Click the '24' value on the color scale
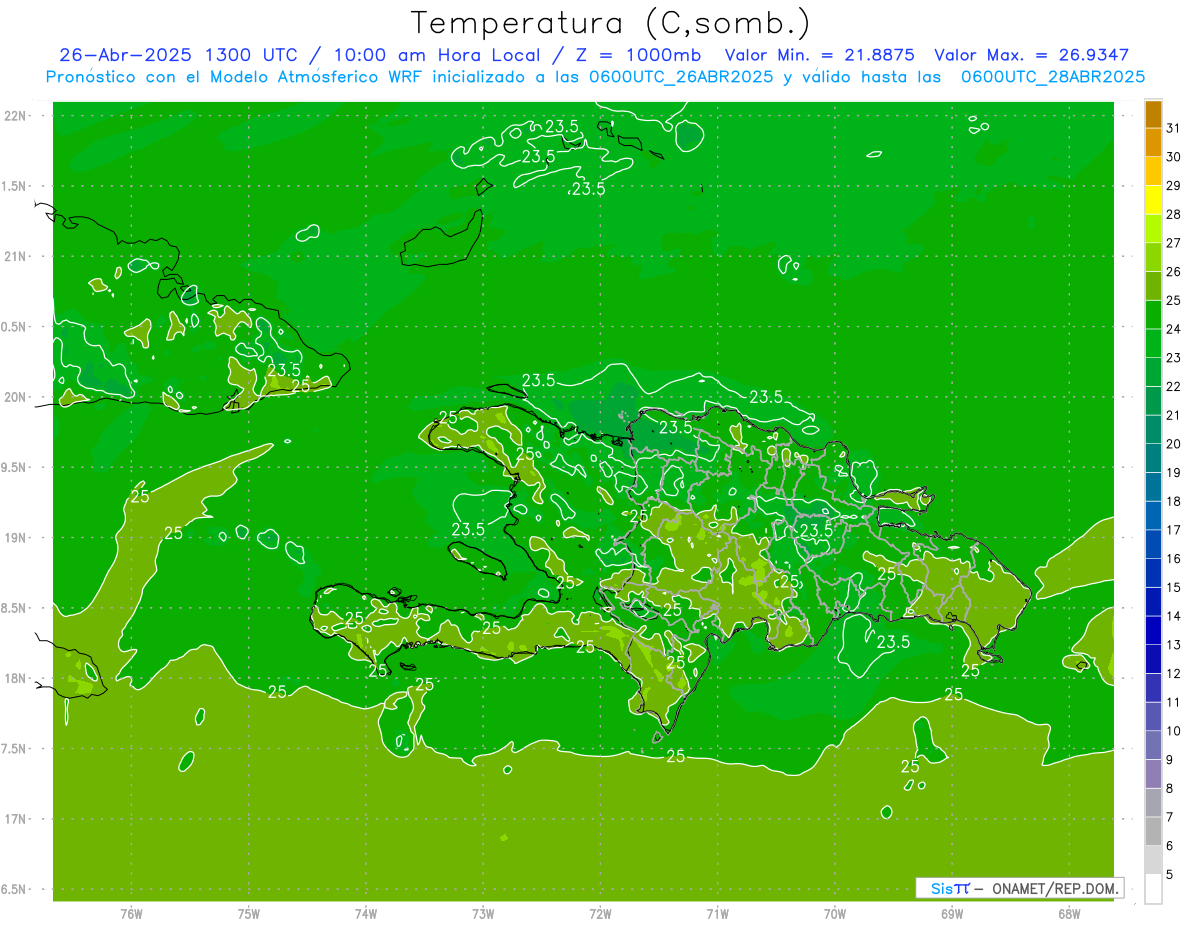The width and height of the screenshot is (1200, 927). (1173, 329)
